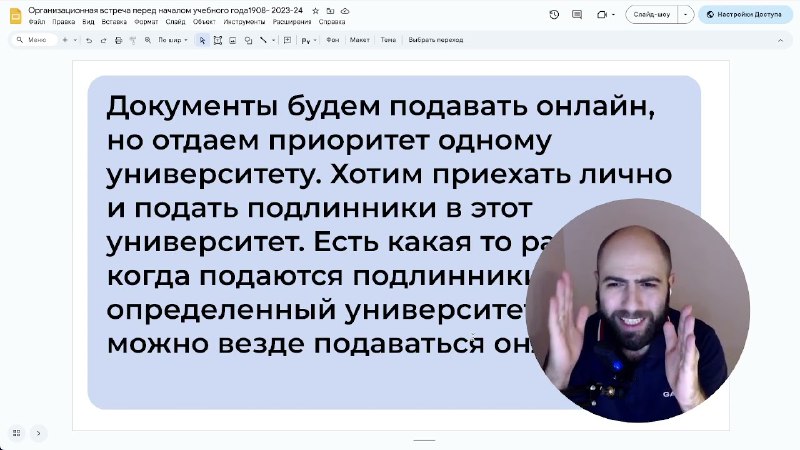Open the Объект menu

[x=204, y=22]
